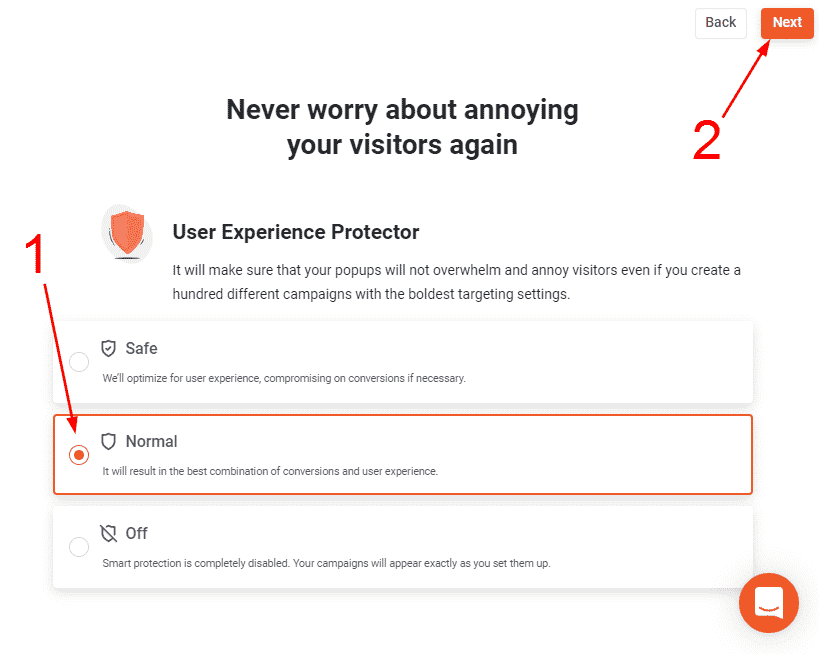Click the paragraph describing popups not overwhelming visitors
819x654 pixels.
point(456,283)
